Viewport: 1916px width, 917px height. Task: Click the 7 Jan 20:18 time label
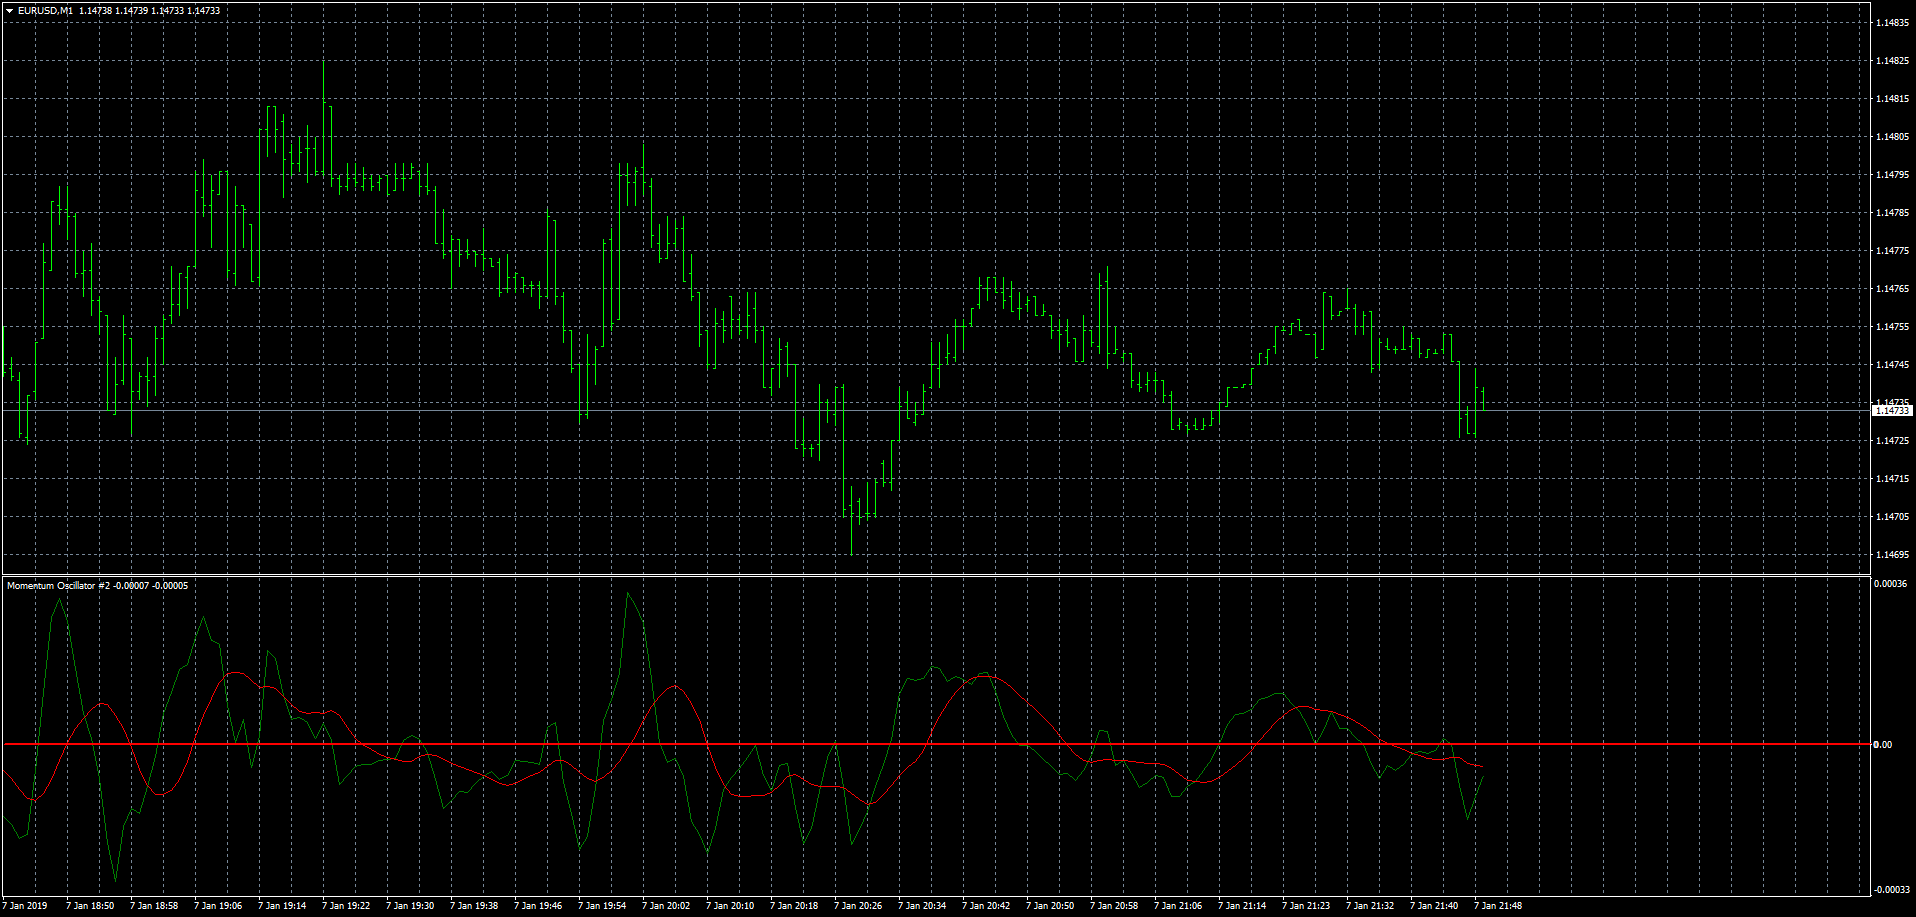(x=794, y=906)
